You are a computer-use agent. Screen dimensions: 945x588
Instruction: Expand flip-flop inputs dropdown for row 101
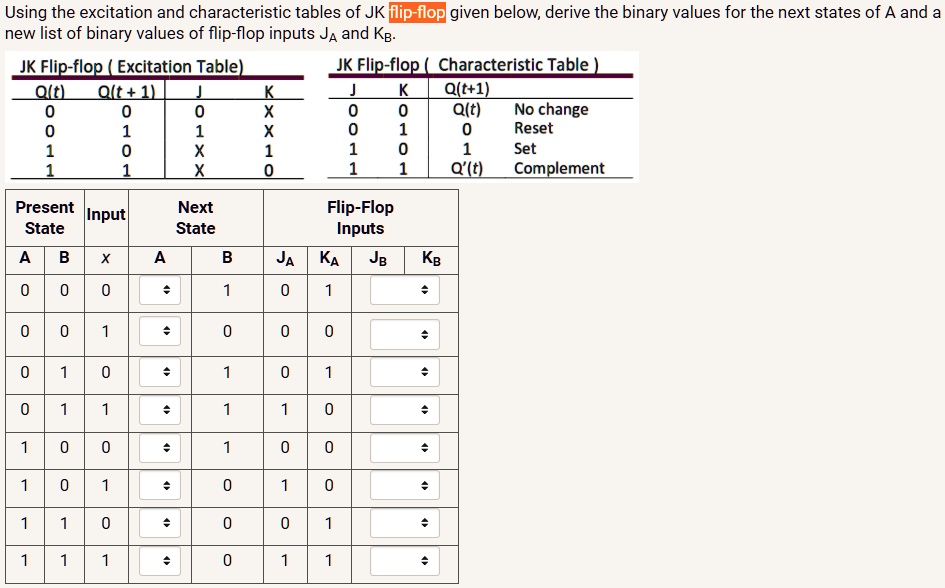(x=405, y=486)
